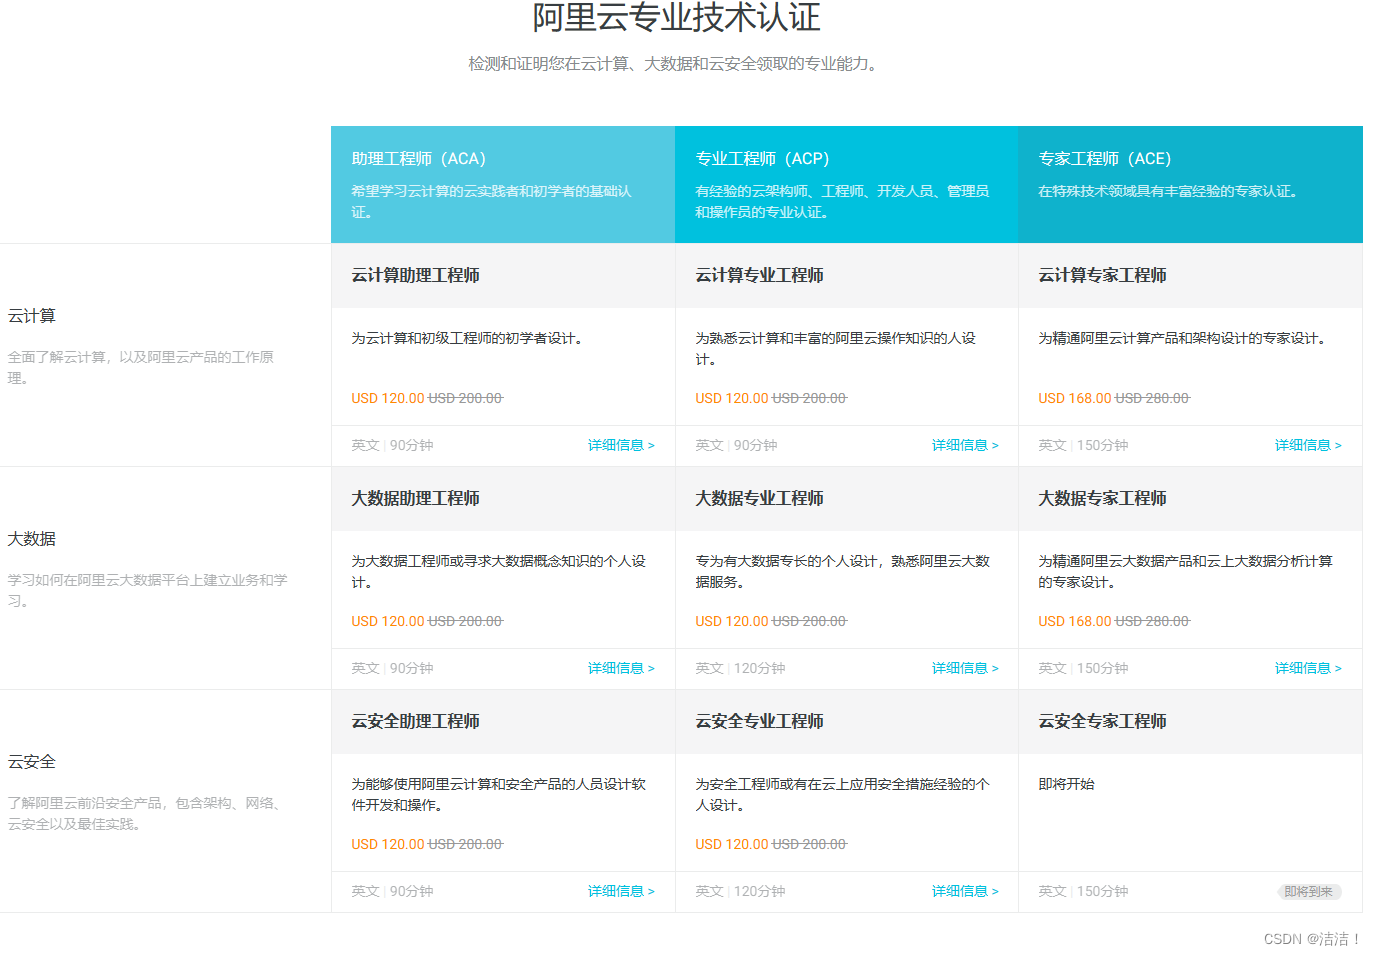Click USD 168.00 price on 云计算专家工程师 card
The image size is (1373, 955).
(x=1075, y=398)
